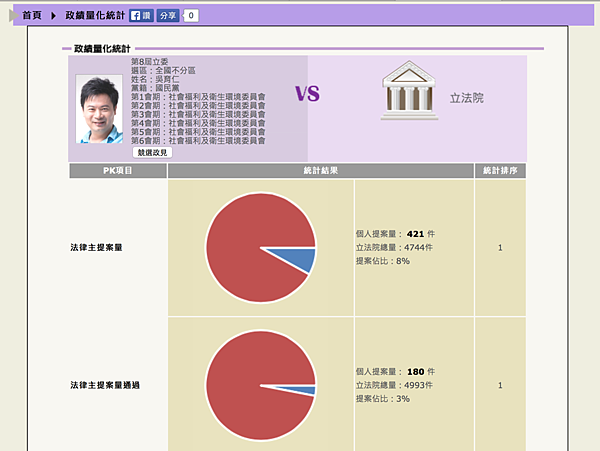
Task: Click the 第2會期 committee line
Action: tap(198, 106)
